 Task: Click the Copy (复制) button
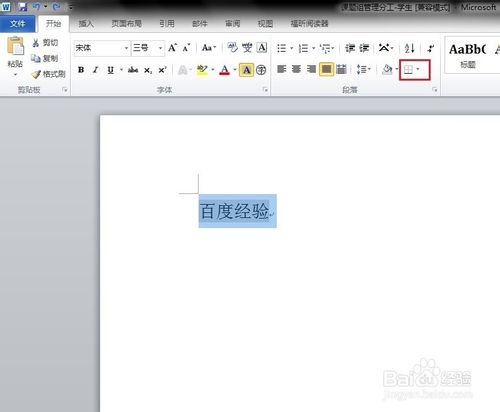click(45, 58)
